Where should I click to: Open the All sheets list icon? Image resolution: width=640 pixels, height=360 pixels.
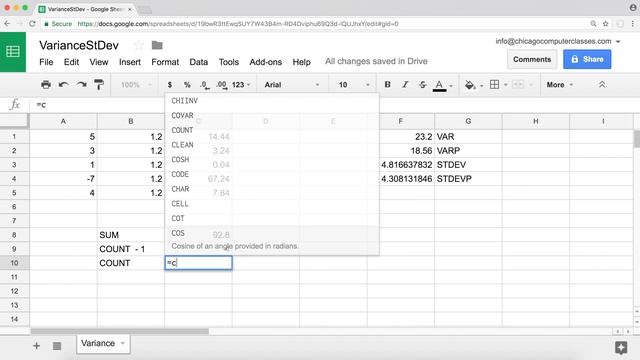coord(57,346)
